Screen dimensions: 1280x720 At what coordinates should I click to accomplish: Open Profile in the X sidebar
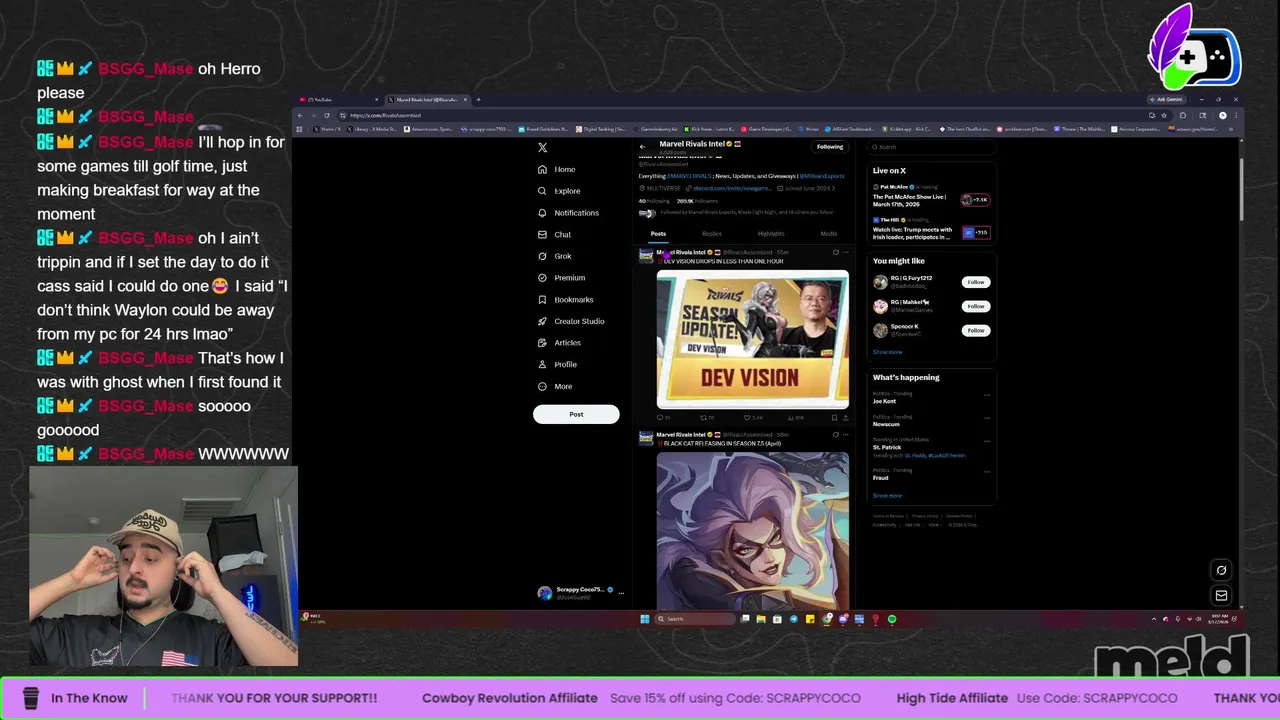(557, 365)
